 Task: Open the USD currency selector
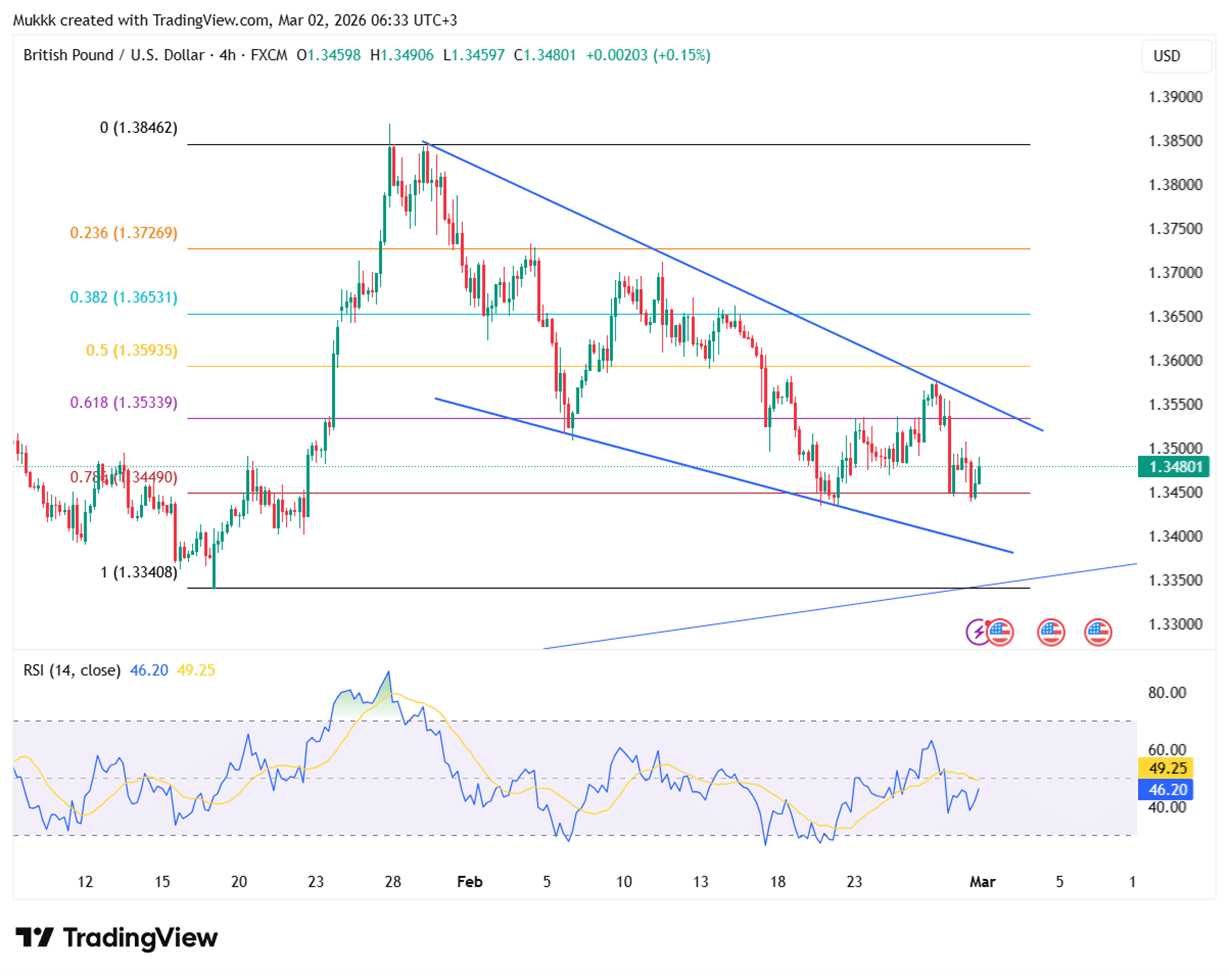[1167, 56]
